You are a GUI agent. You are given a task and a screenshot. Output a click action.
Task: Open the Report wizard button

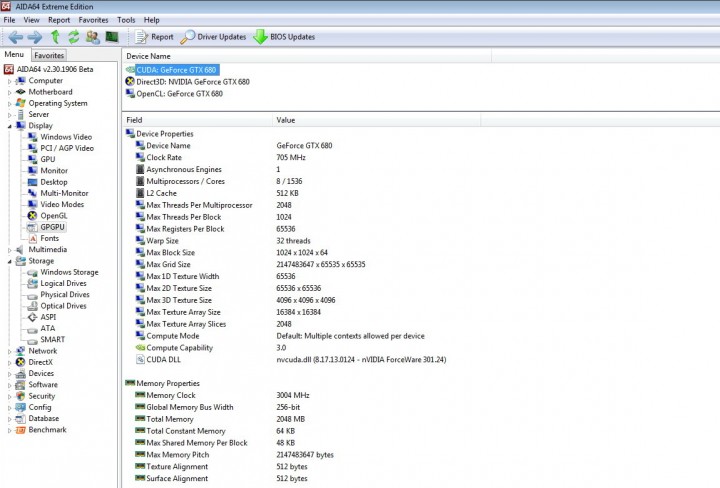(154, 37)
